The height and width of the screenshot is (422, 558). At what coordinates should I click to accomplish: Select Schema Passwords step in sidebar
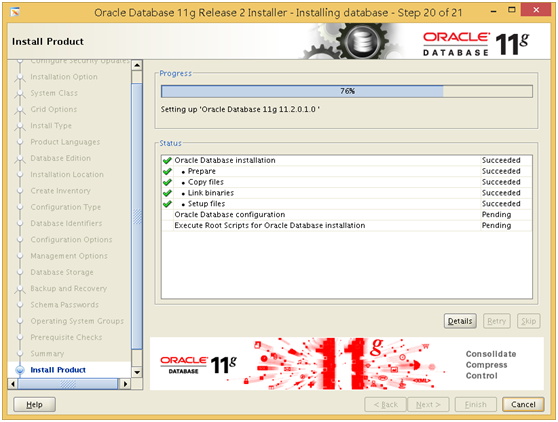[x=64, y=305]
